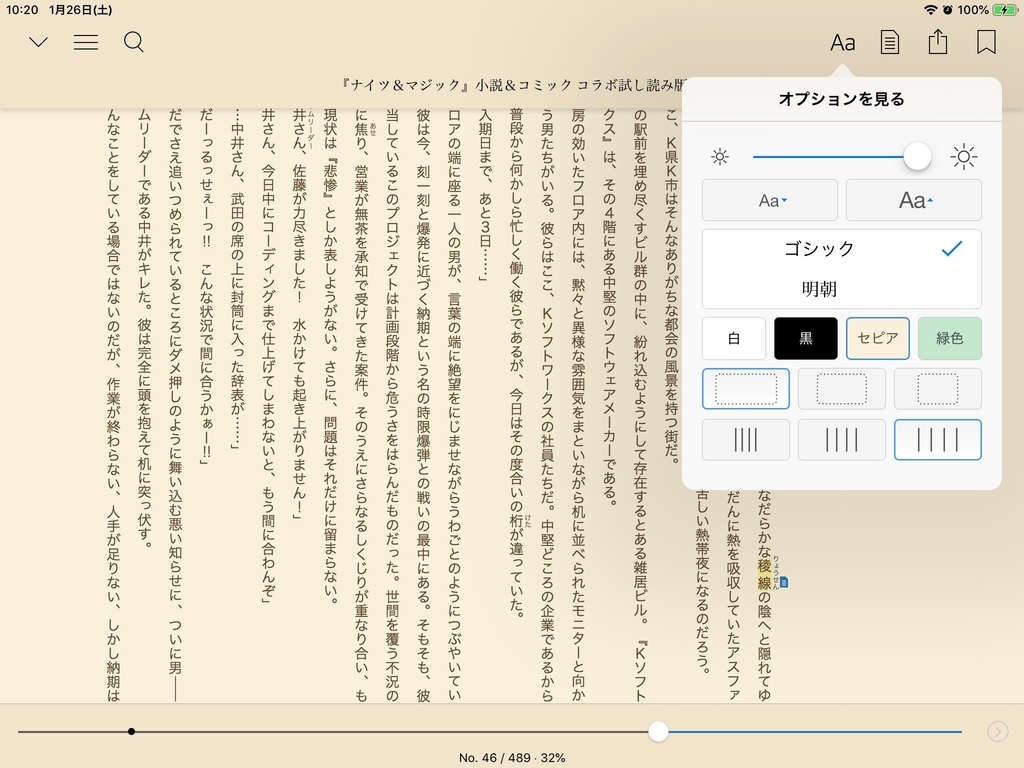The image size is (1024, 768).
Task: Select the widest line spacing layout option
Action: click(937, 439)
